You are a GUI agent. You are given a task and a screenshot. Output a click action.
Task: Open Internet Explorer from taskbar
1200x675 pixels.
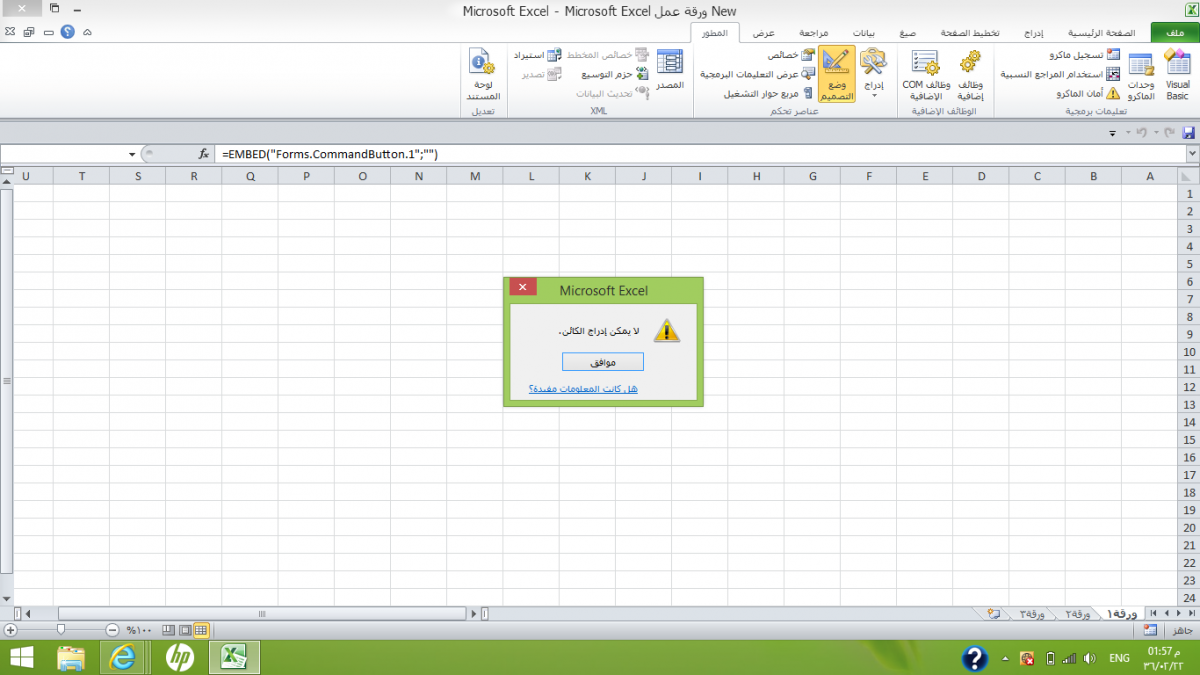123,658
